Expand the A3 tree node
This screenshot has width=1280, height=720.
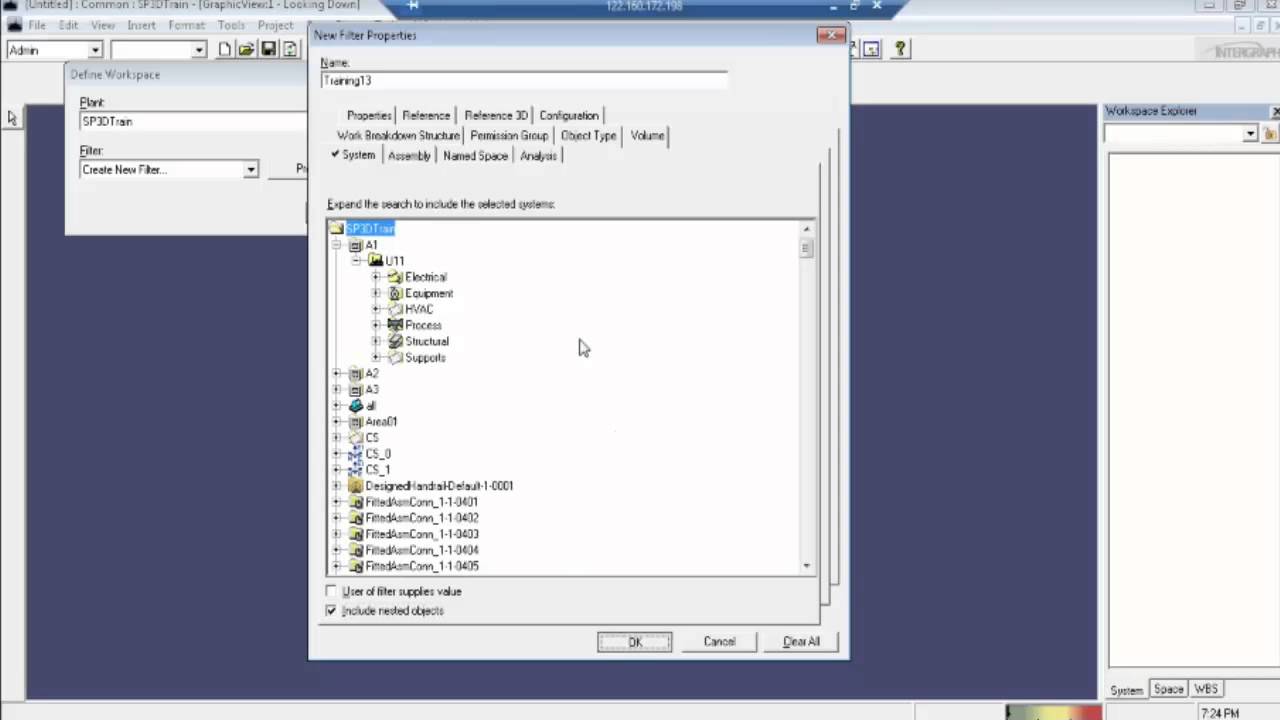[x=337, y=390]
